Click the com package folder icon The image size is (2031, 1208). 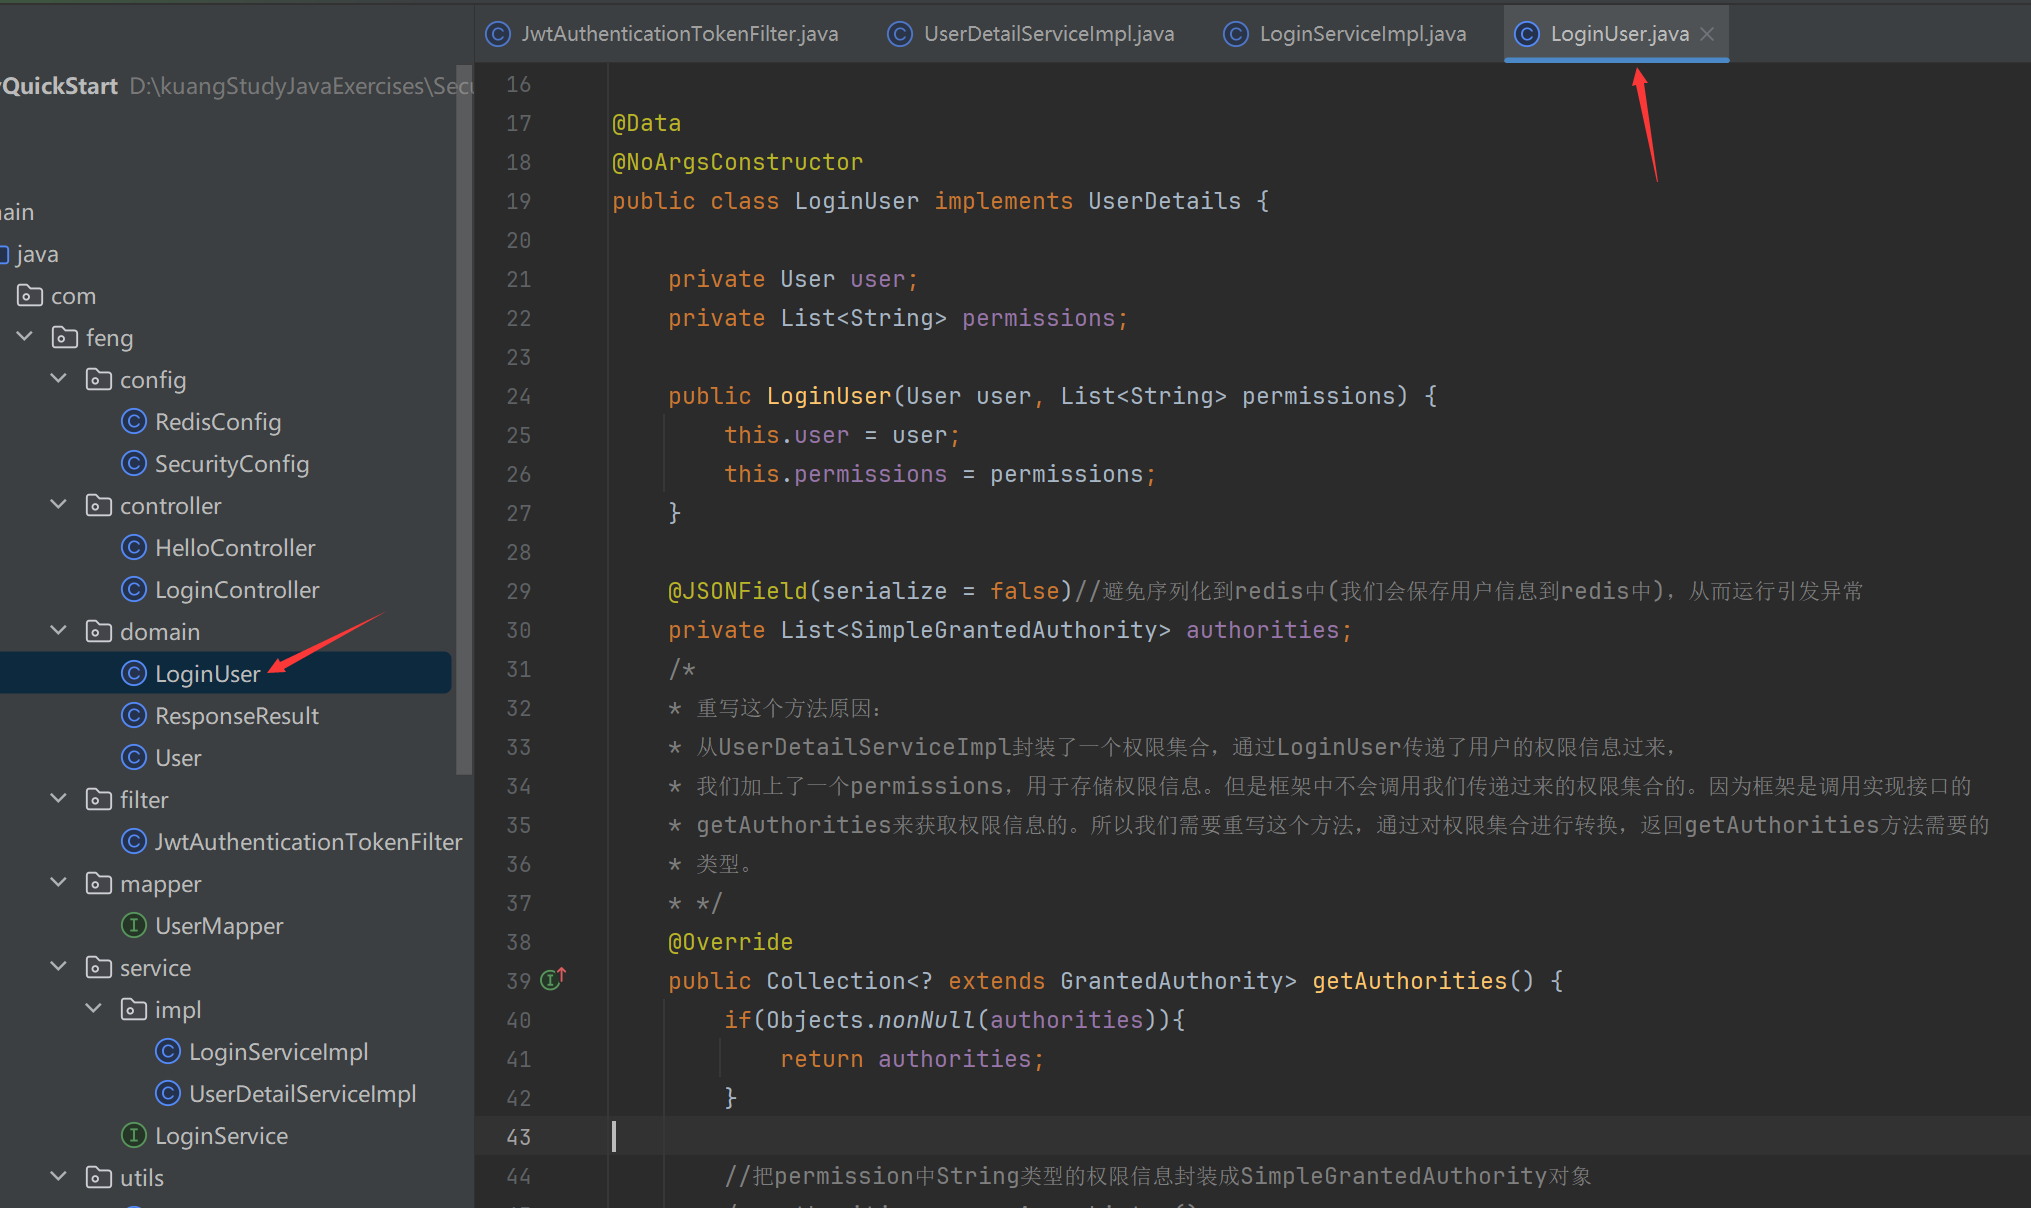(x=30, y=295)
